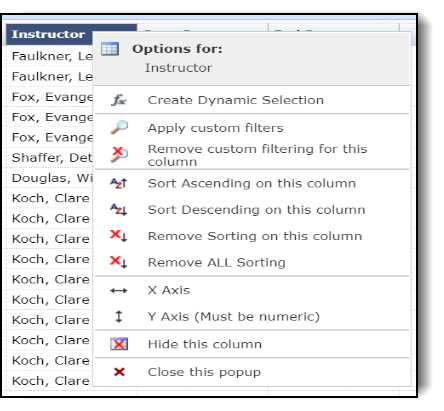Select the Shaffer instructor row cell
This screenshot has width=444, height=411.
click(50, 157)
